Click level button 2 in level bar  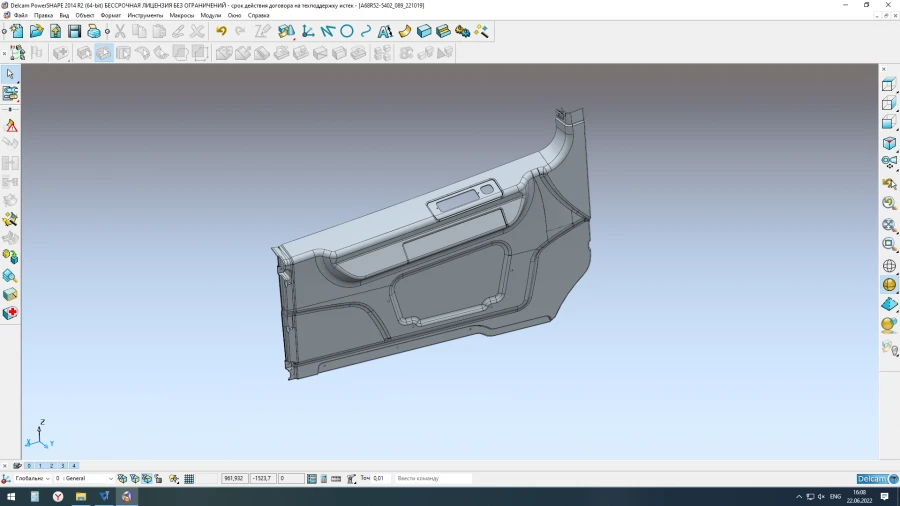coord(51,466)
